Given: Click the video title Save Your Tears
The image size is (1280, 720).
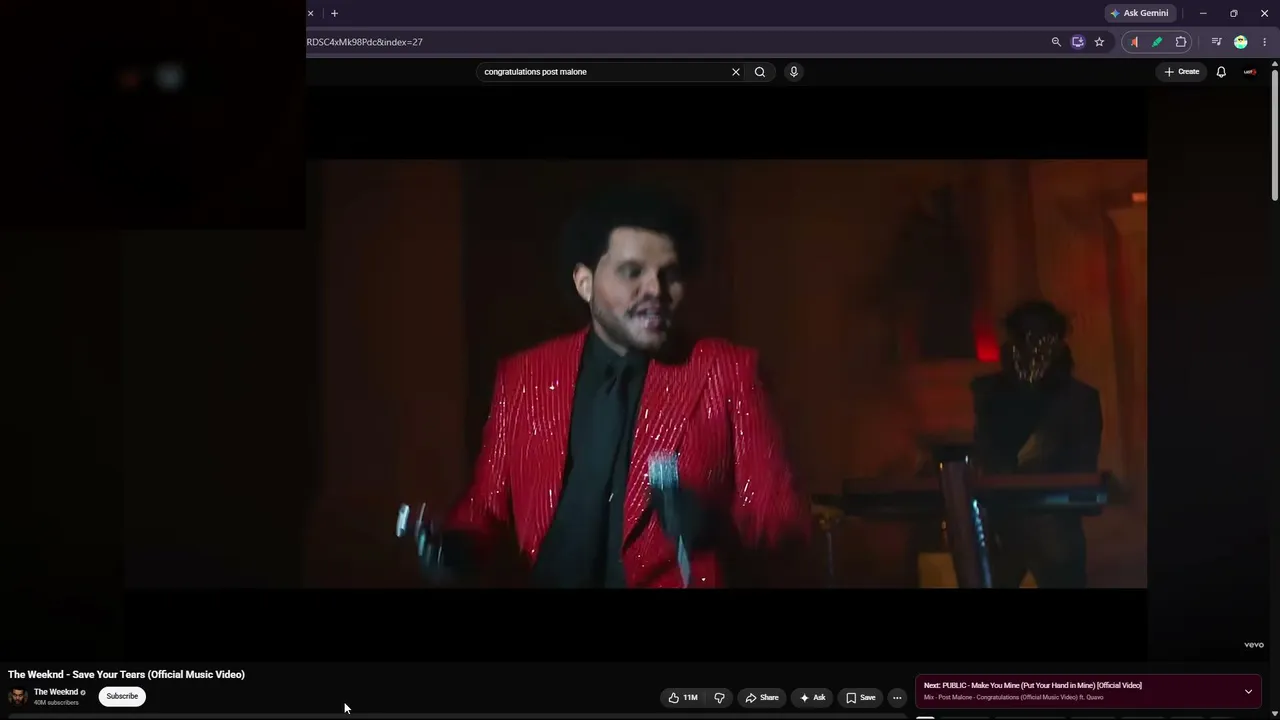Looking at the screenshot, I should (126, 675).
